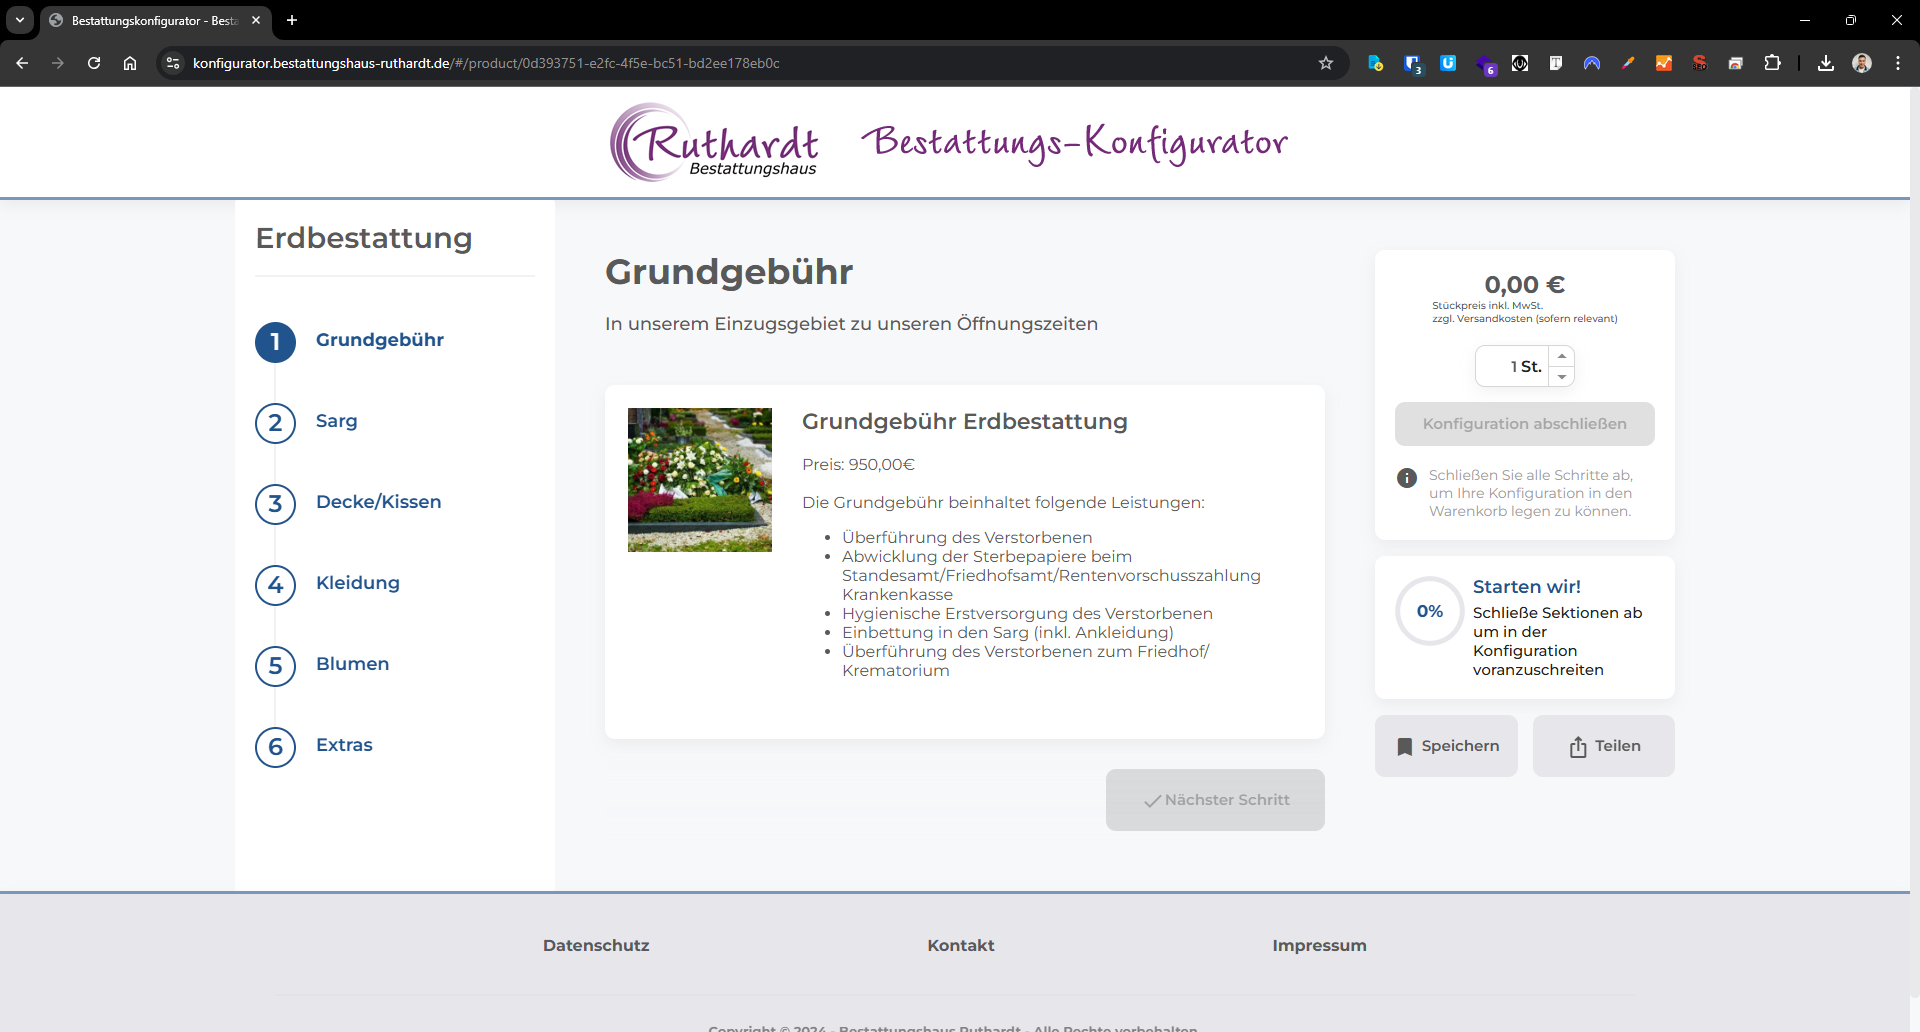Reload the page using the refresh icon
The image size is (1920, 1032).
(x=94, y=63)
